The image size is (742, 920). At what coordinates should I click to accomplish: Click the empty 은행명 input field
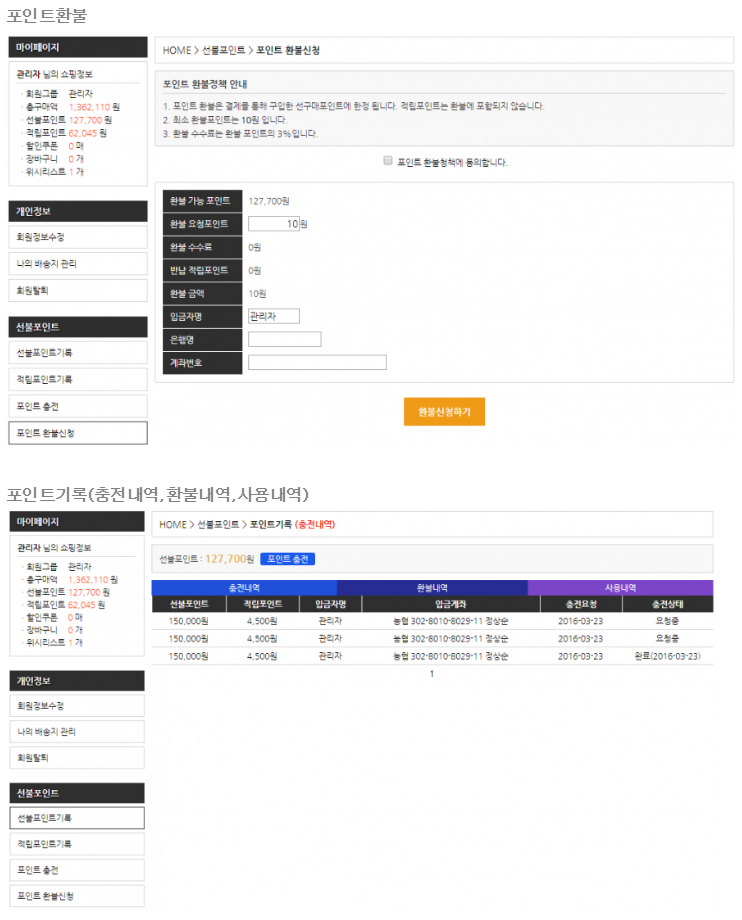click(284, 339)
